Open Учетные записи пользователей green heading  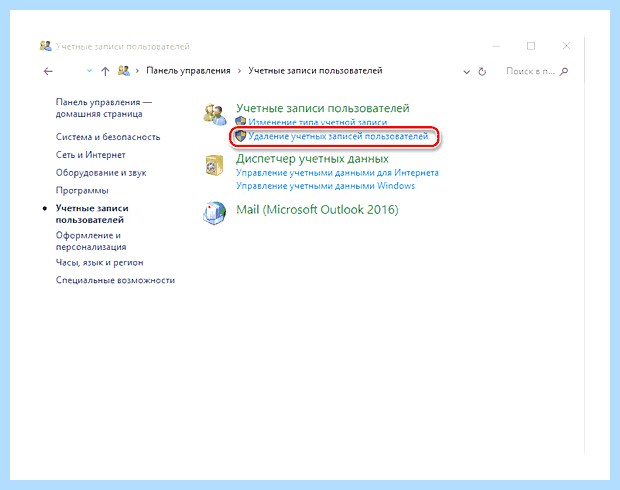pos(323,108)
